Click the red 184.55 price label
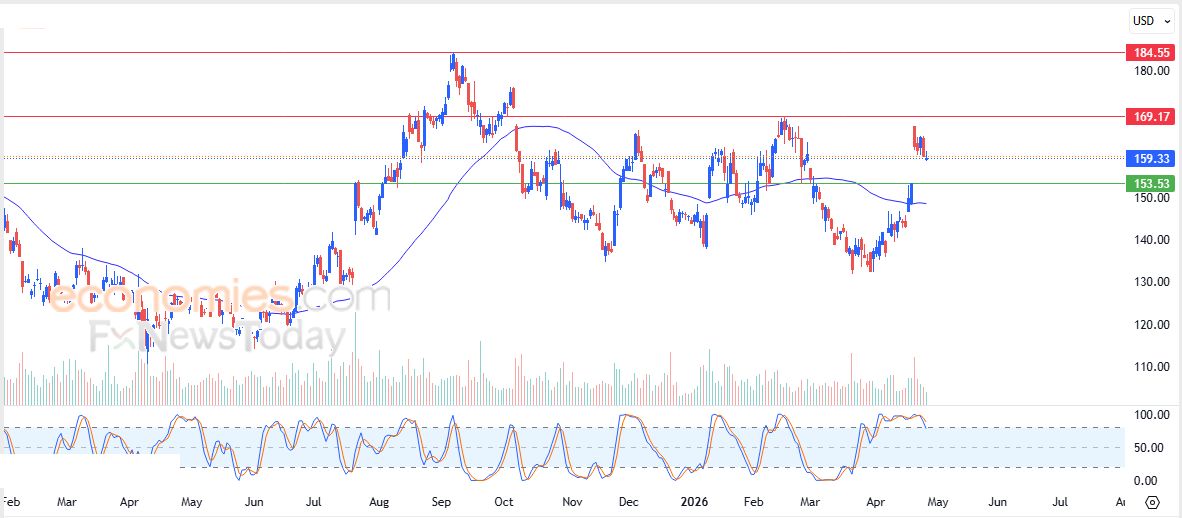1182x518 pixels. (x=1148, y=52)
